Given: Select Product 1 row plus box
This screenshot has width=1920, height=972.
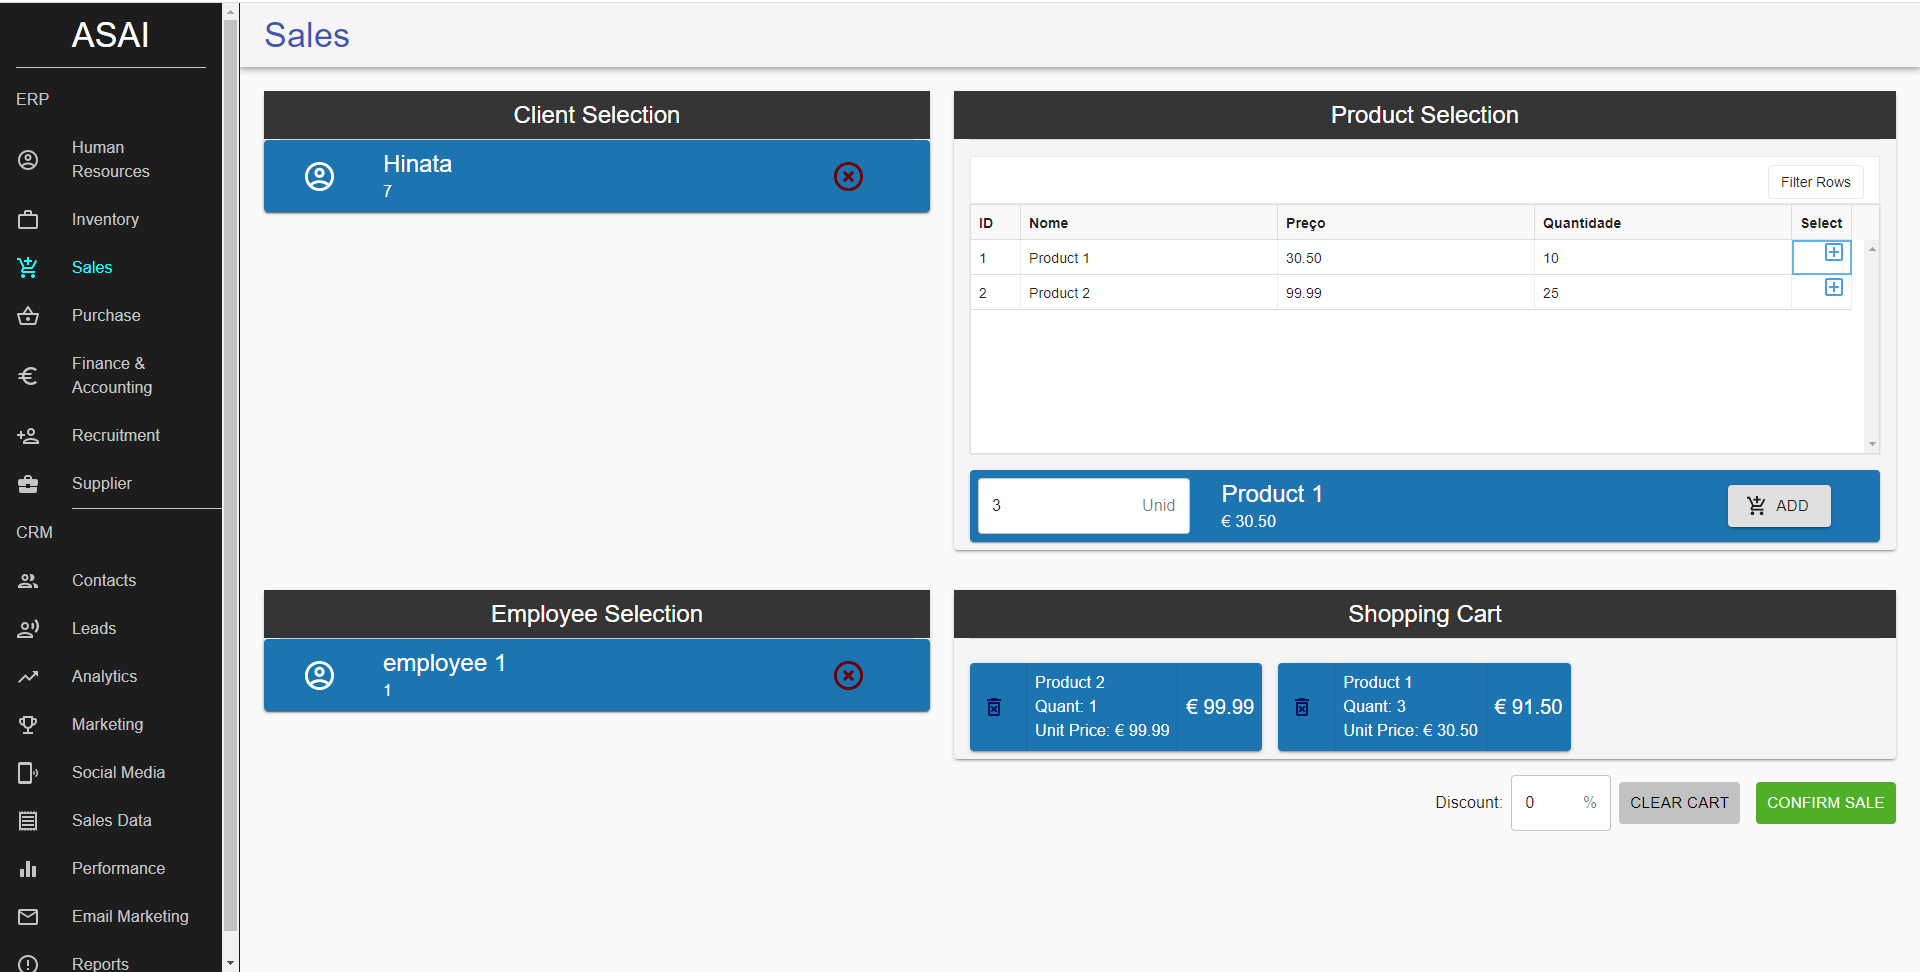Looking at the screenshot, I should (1833, 253).
